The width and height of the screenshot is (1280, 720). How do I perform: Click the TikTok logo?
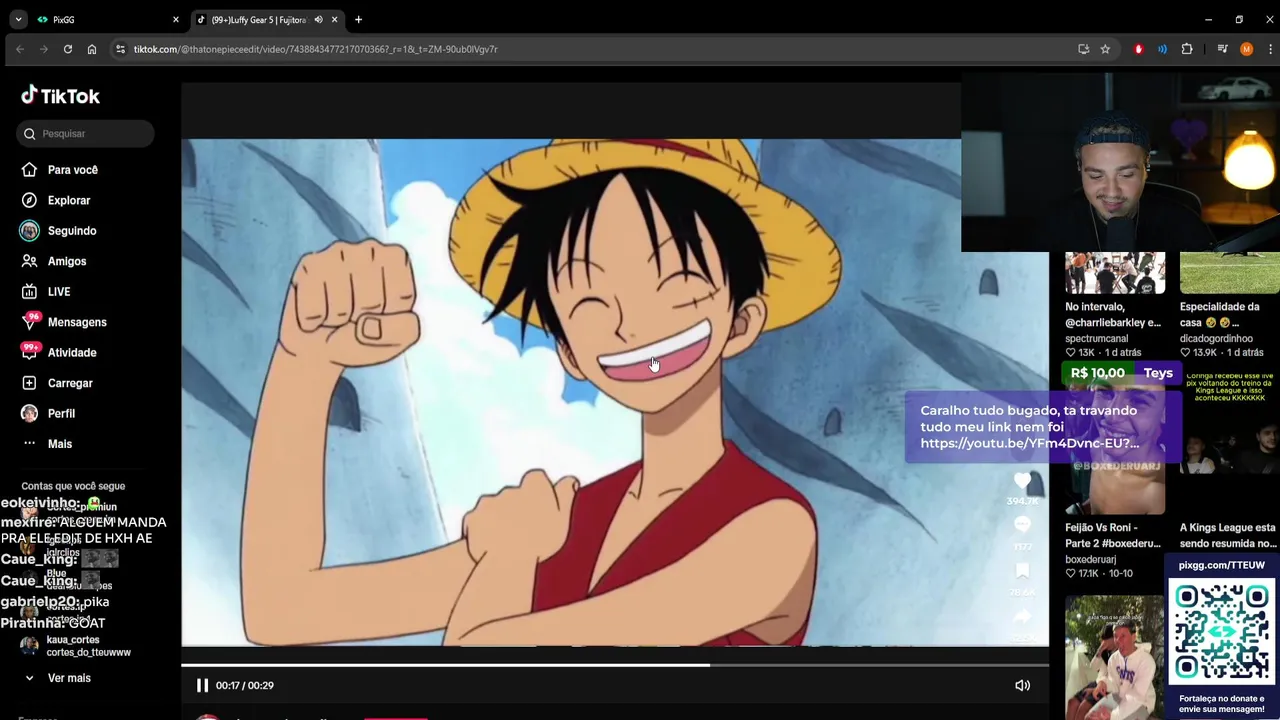(61, 96)
